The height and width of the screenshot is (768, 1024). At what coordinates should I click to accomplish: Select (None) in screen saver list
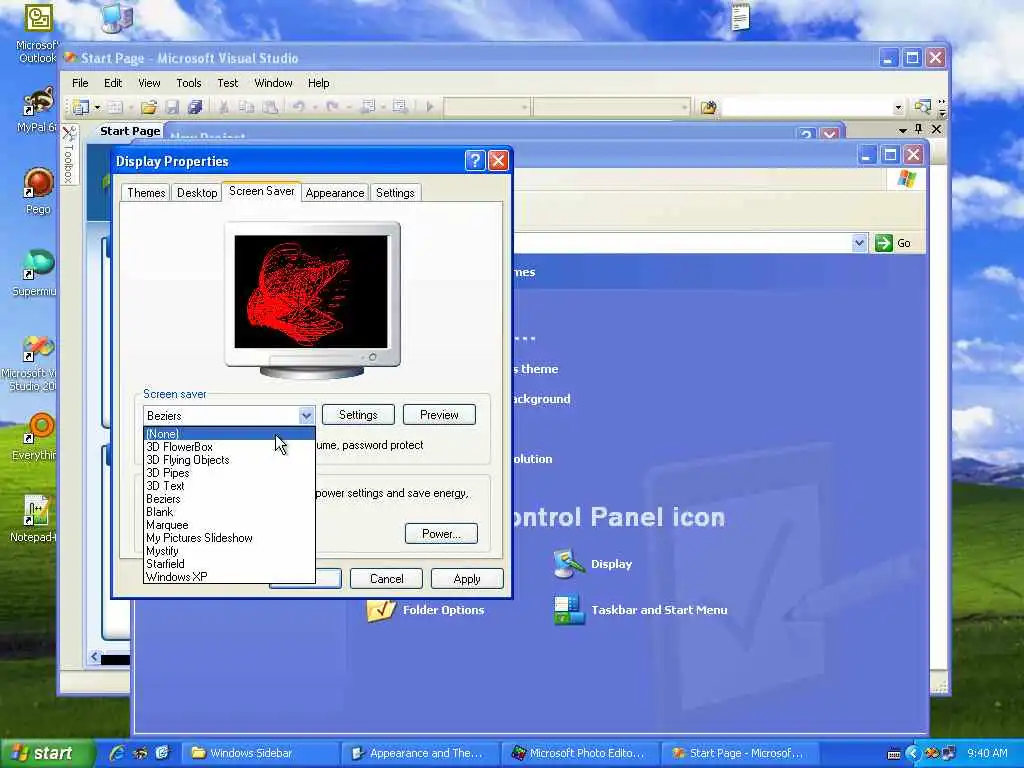tap(229, 434)
